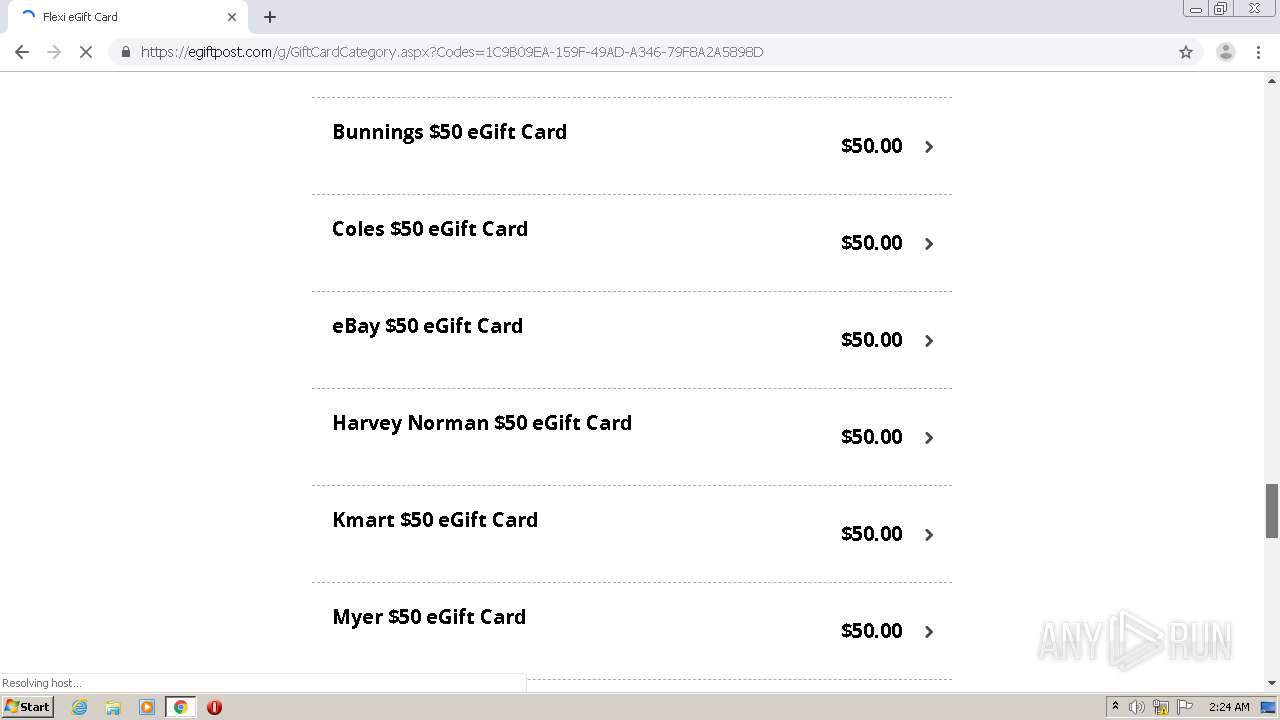
Task: Stop loading the page
Action: click(86, 52)
